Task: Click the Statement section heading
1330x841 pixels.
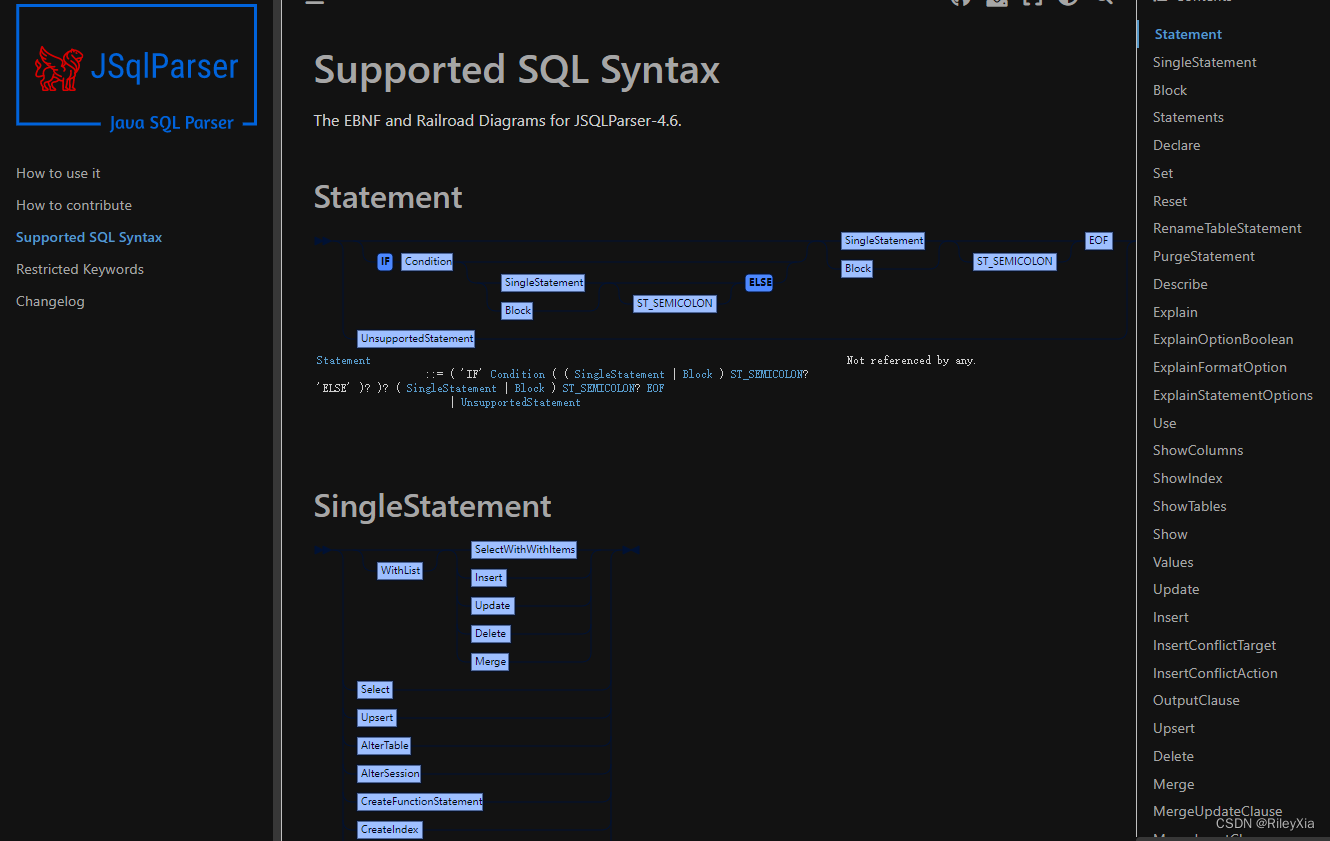Action: (x=388, y=197)
